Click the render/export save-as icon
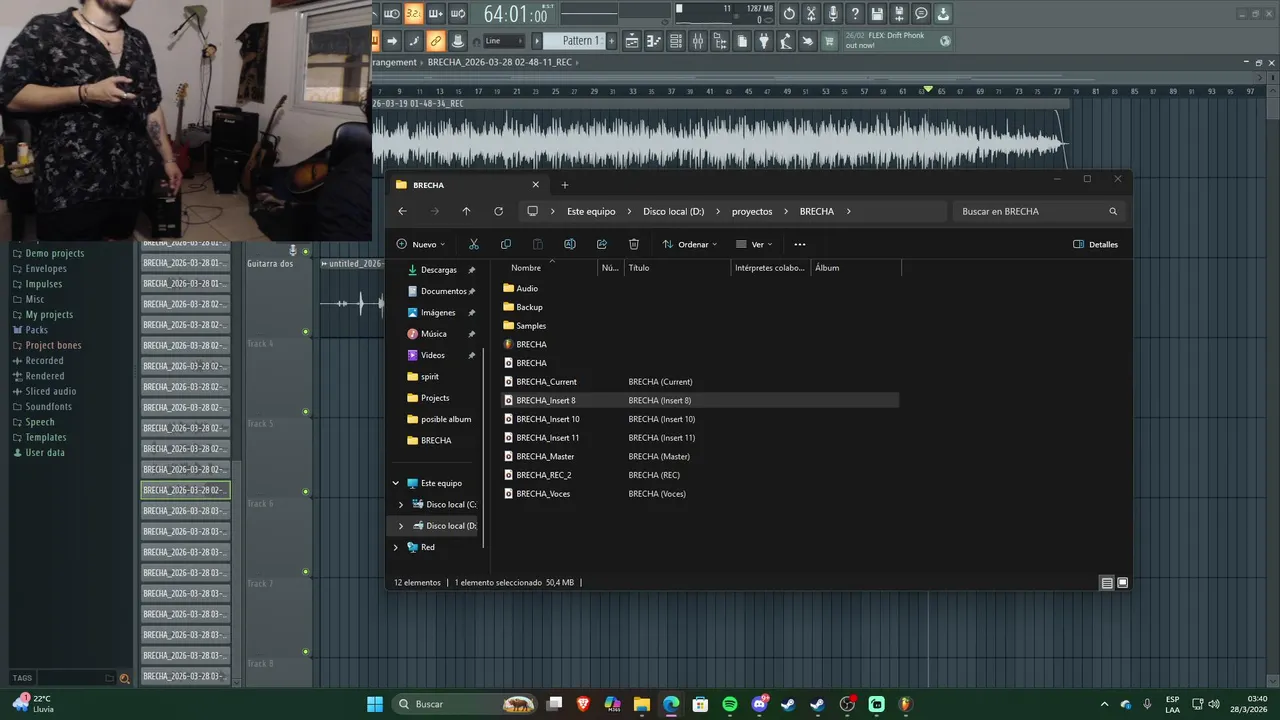The width and height of the screenshot is (1280, 720). click(x=899, y=14)
